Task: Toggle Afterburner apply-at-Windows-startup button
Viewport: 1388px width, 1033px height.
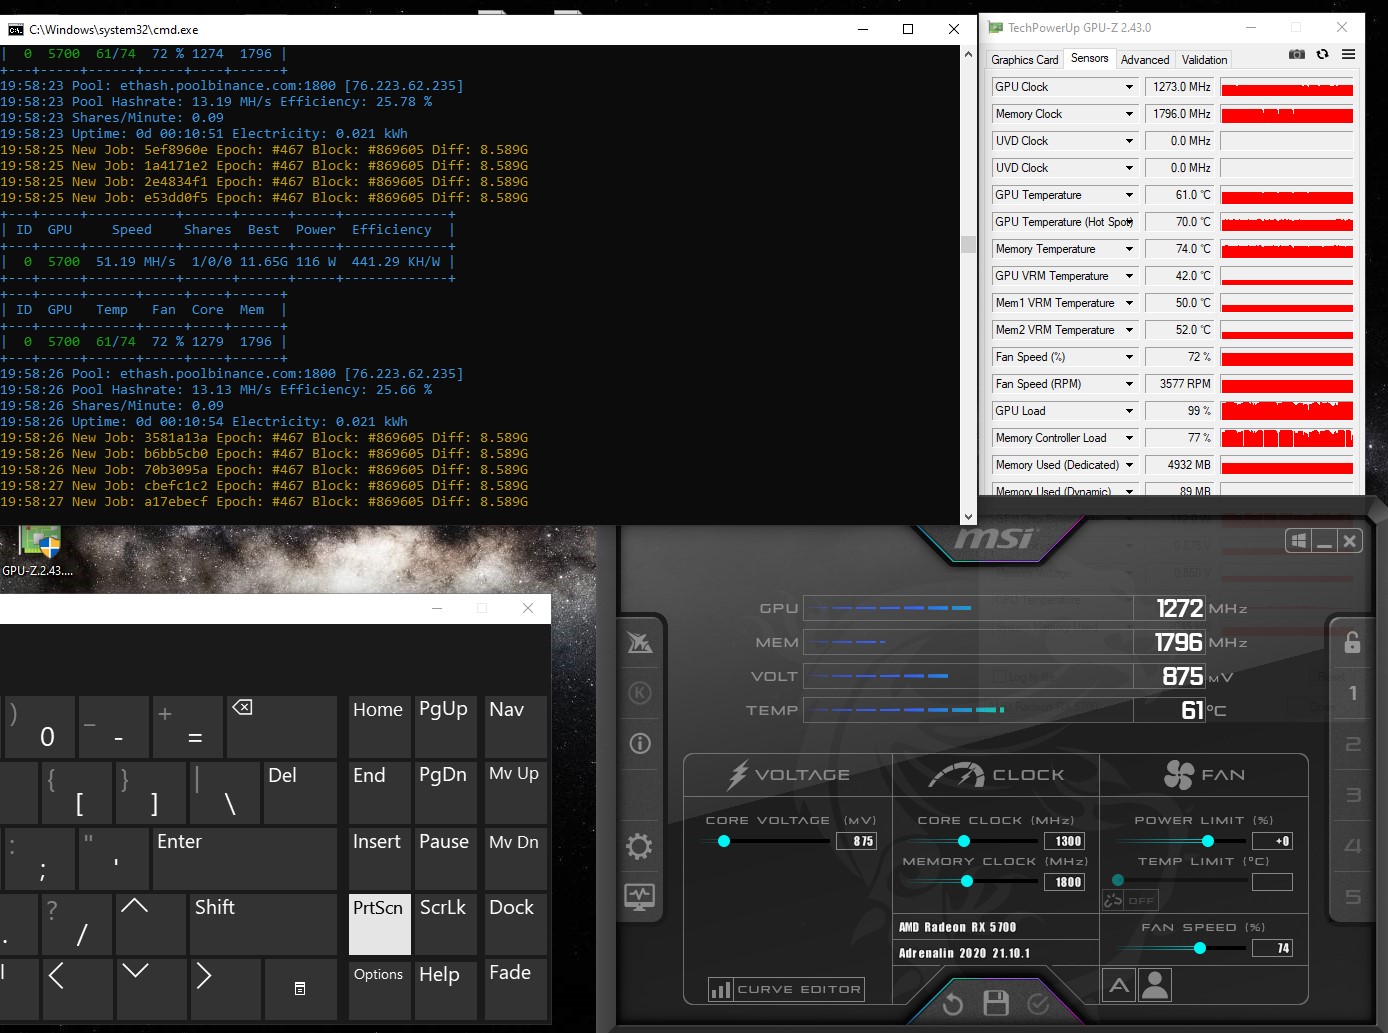Action: pos(1299,541)
